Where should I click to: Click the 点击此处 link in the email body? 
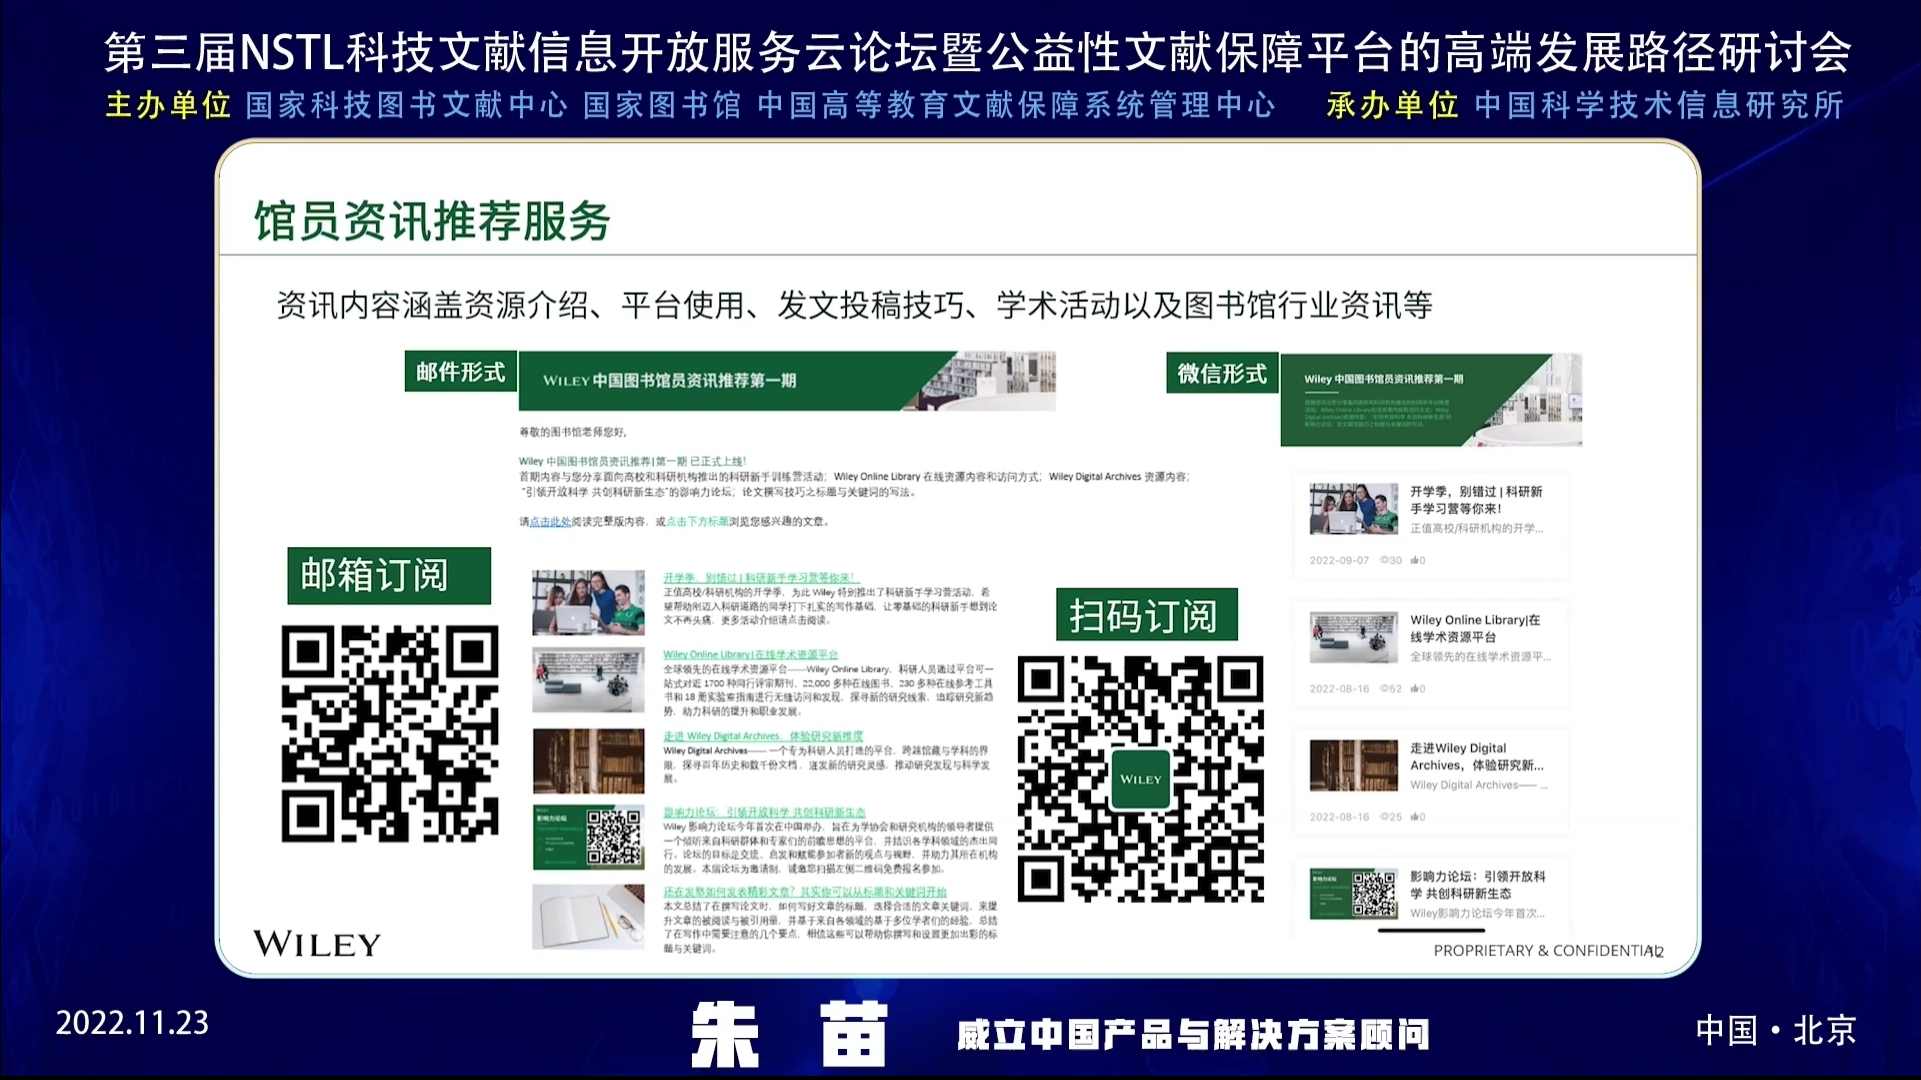click(x=550, y=522)
